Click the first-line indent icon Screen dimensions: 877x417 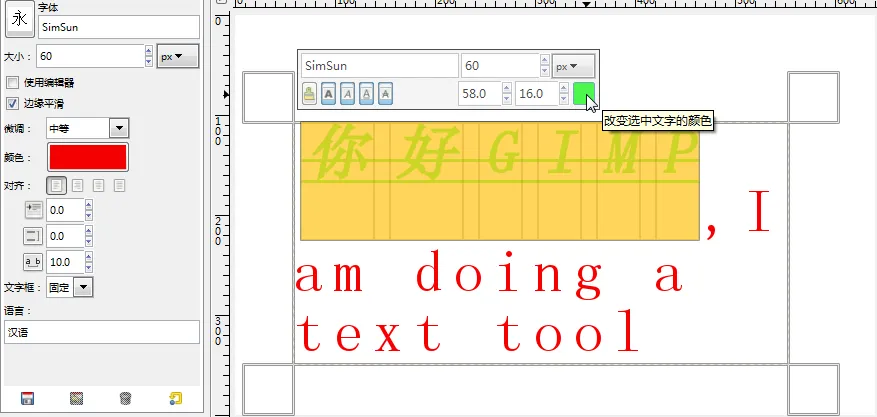pos(33,210)
